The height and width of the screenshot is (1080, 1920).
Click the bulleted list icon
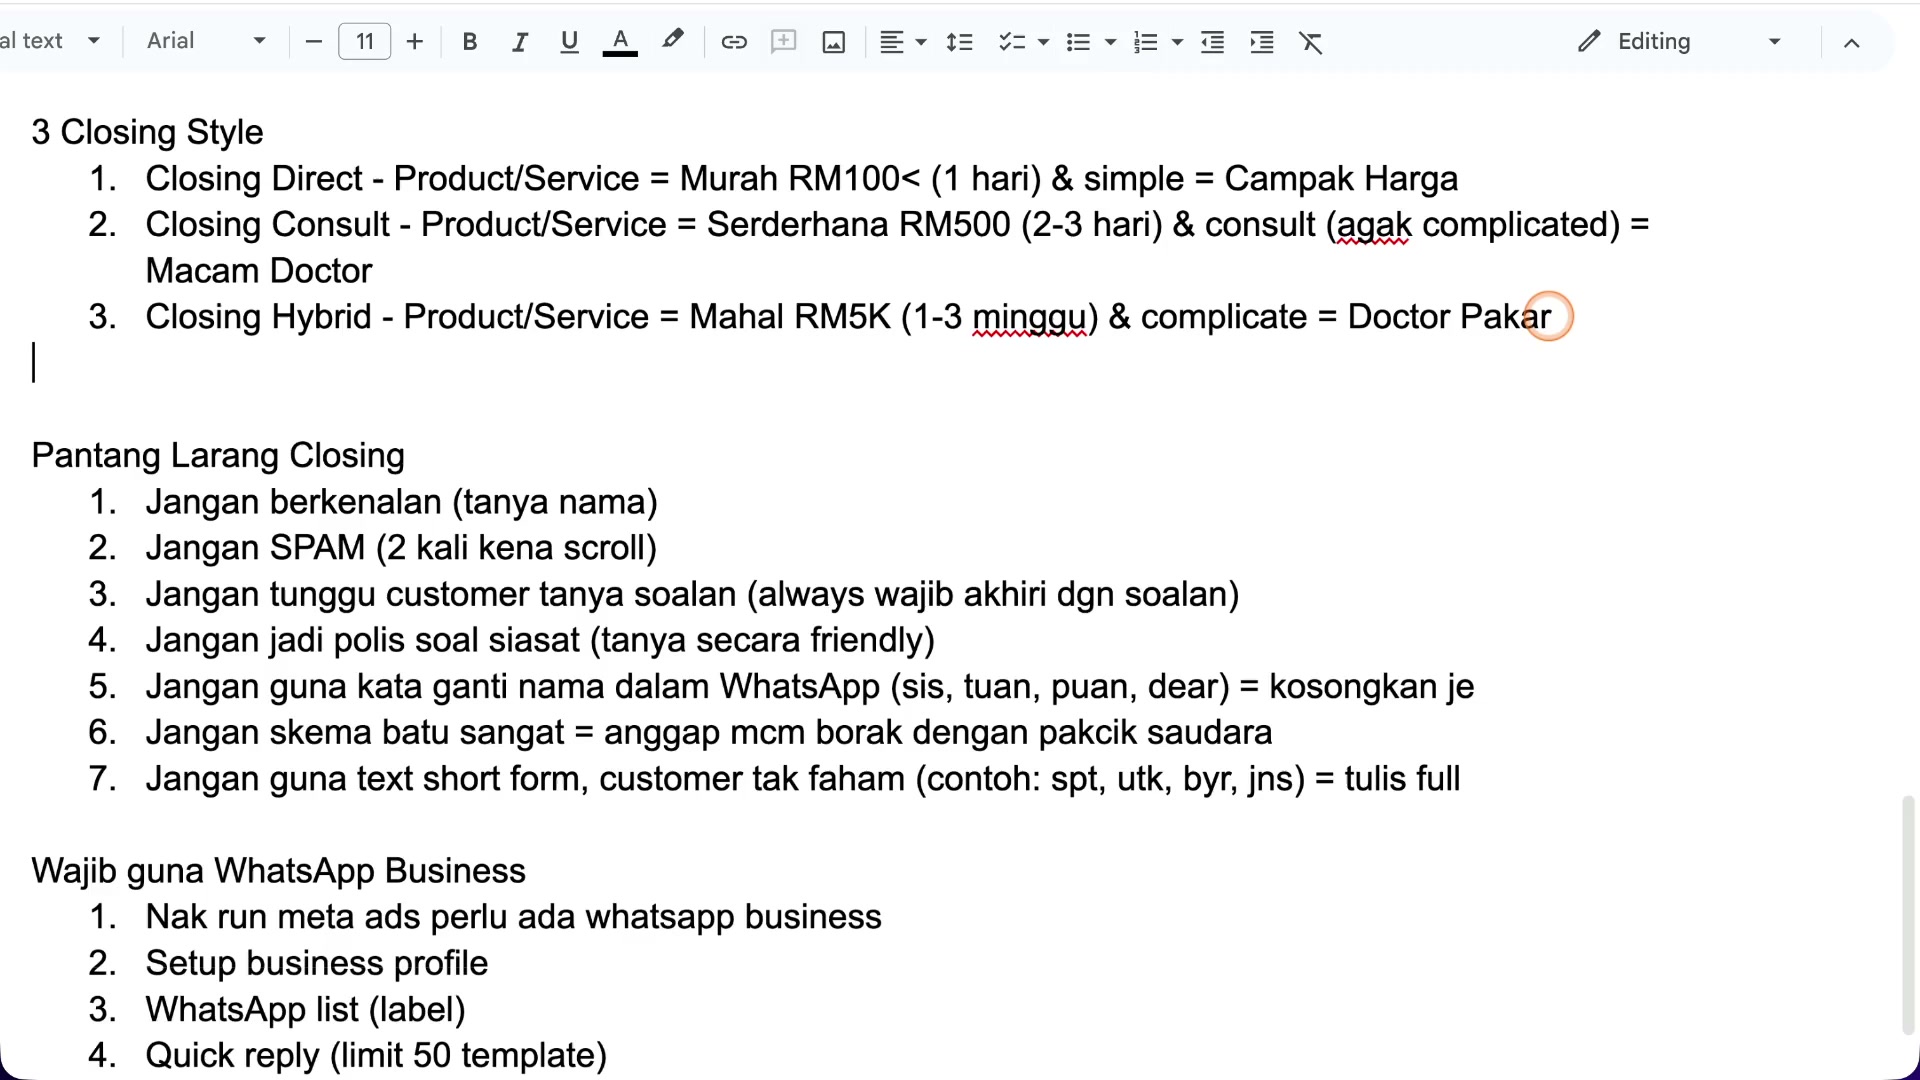pos(1078,42)
